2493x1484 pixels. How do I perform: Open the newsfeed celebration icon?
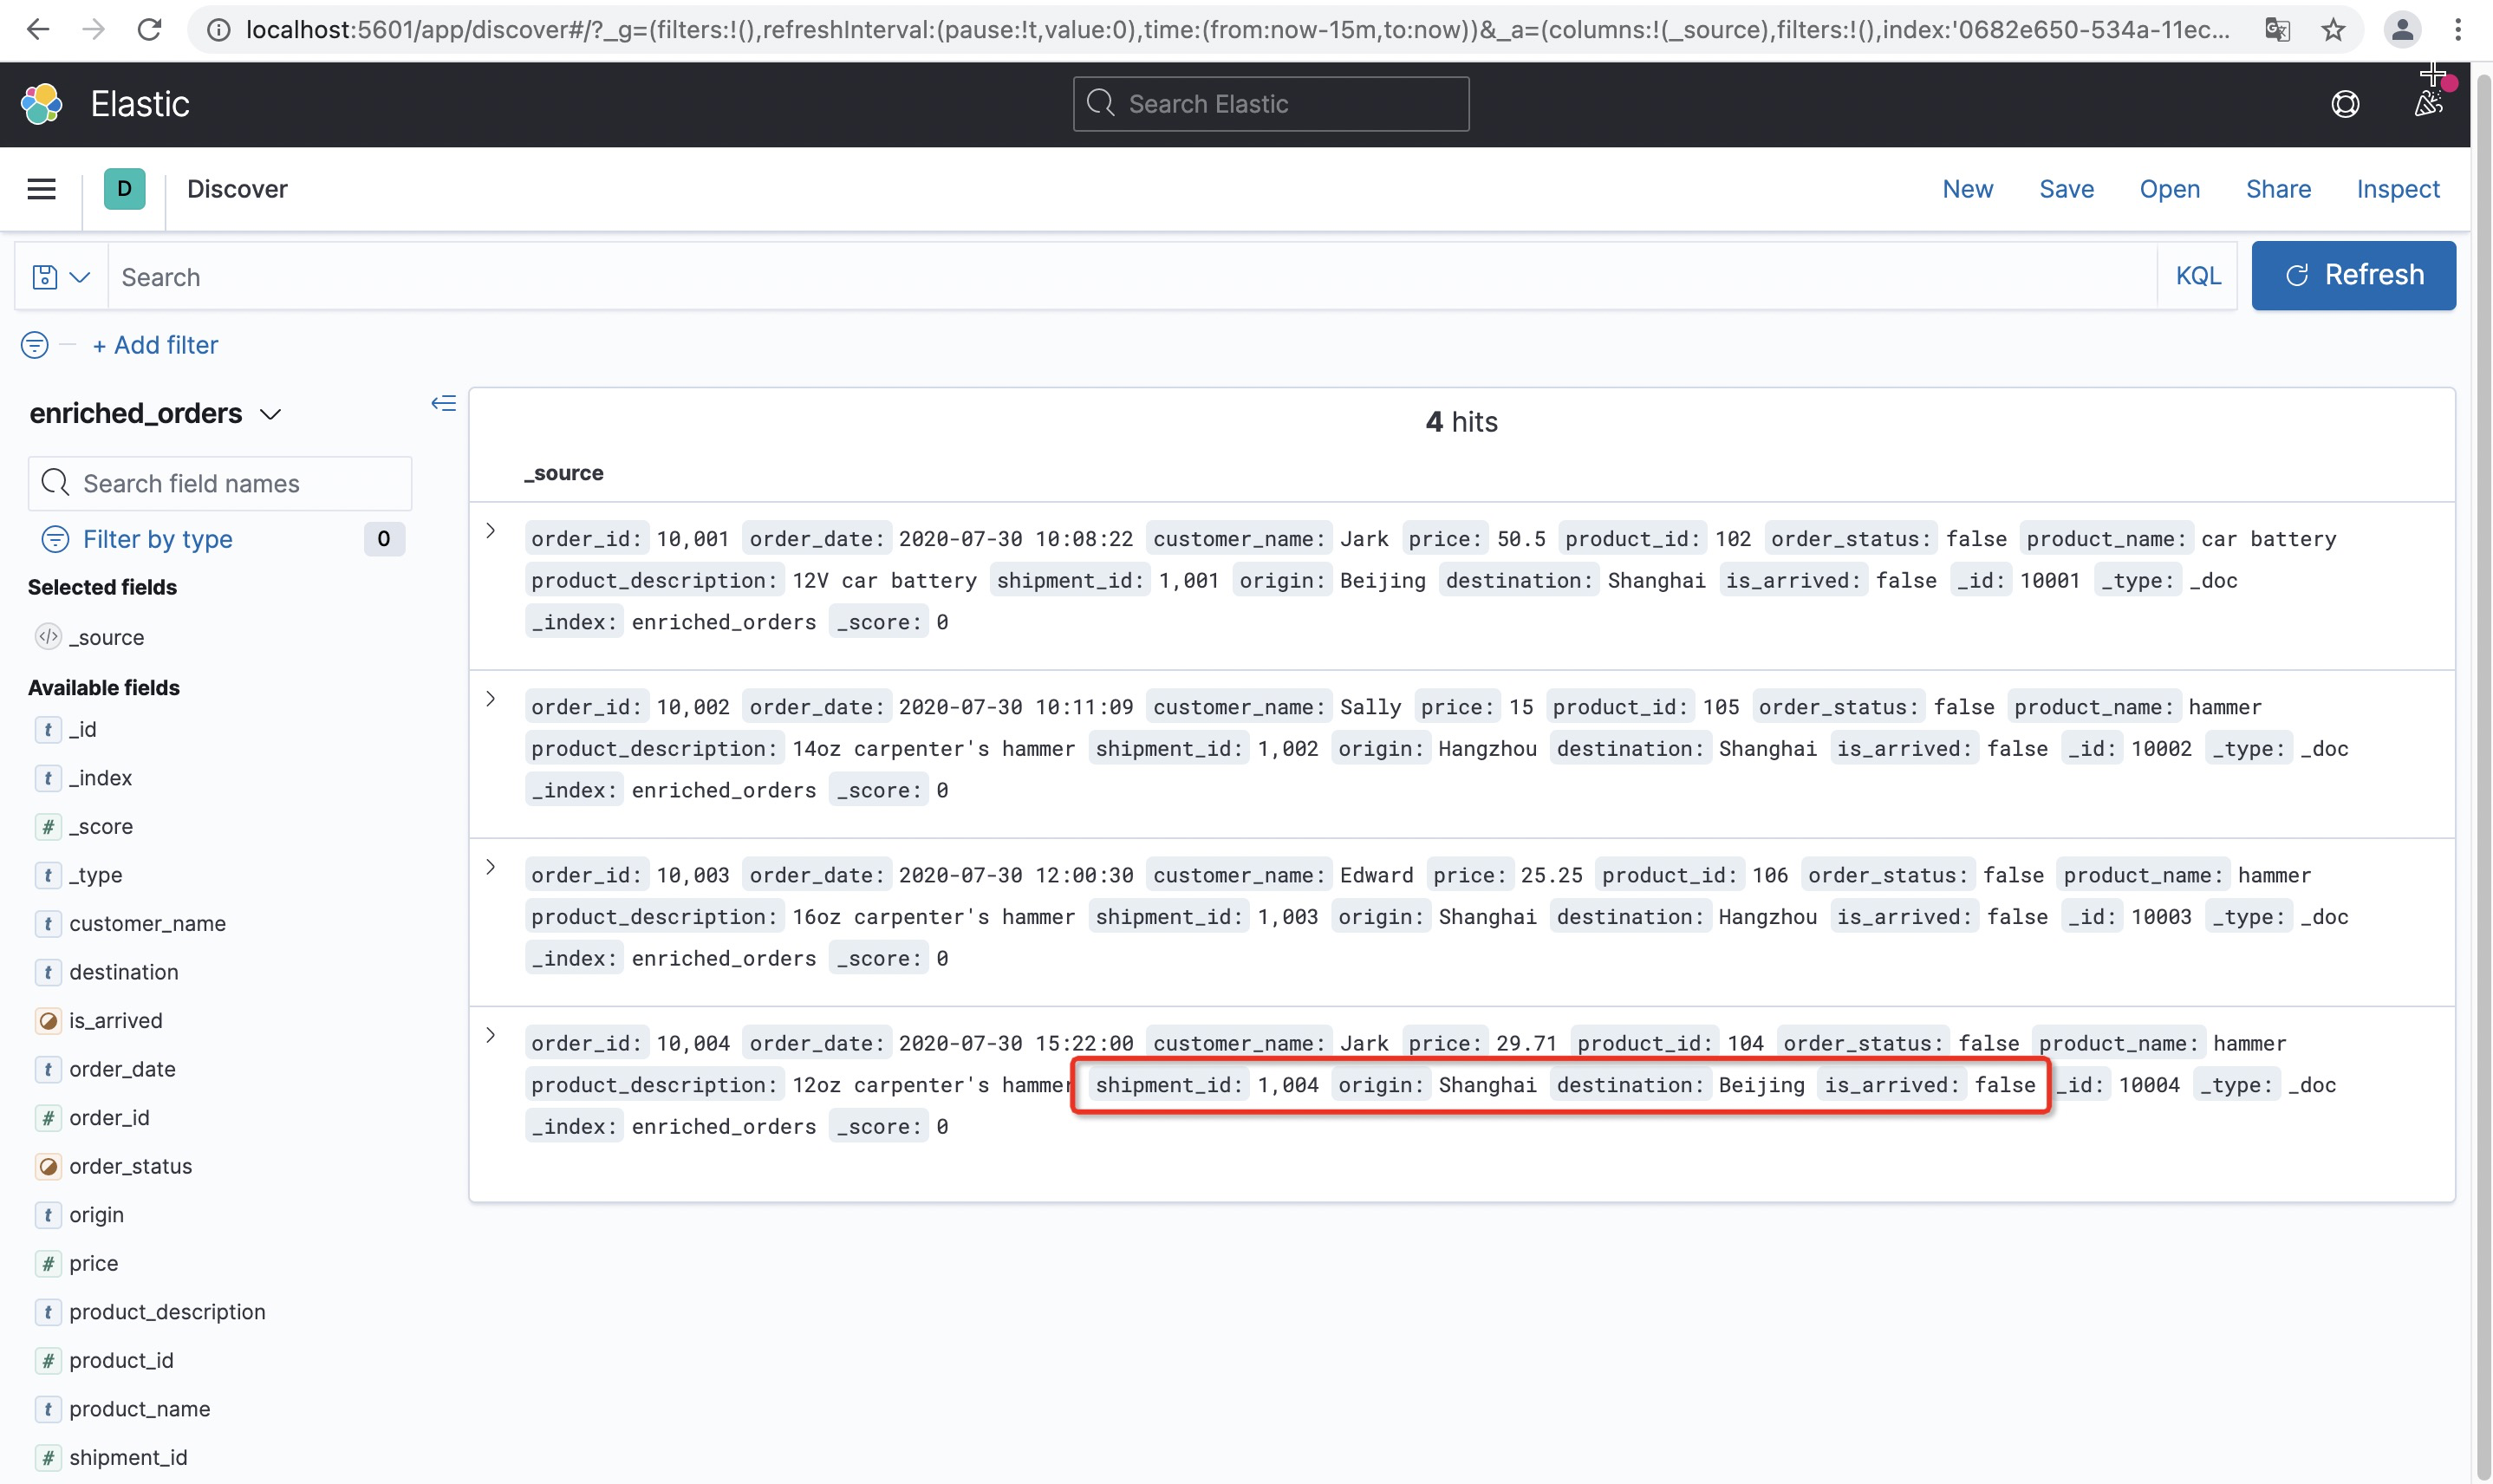tap(2428, 104)
